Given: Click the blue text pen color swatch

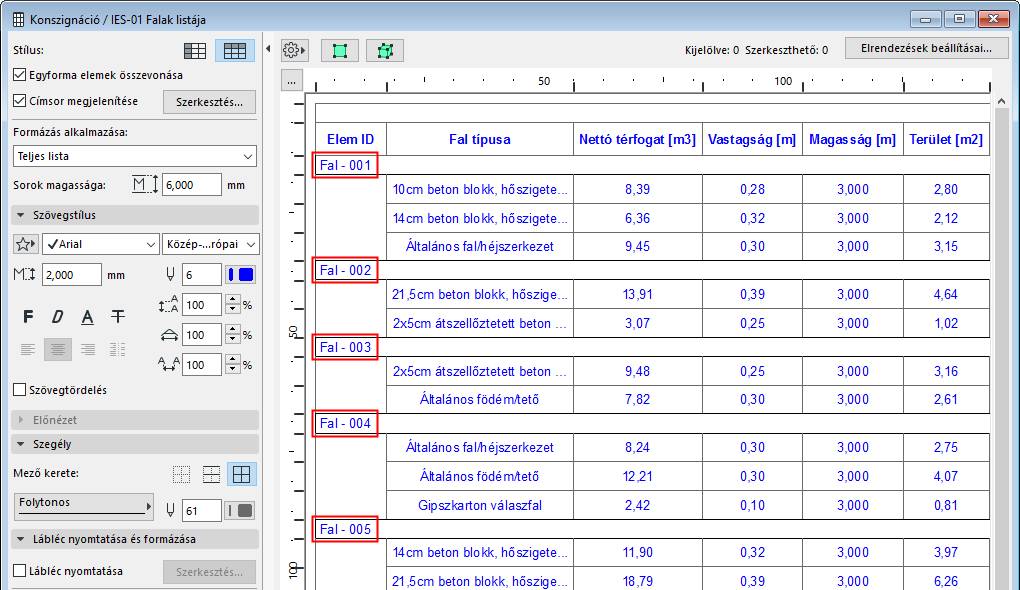Looking at the screenshot, I should click(x=241, y=275).
